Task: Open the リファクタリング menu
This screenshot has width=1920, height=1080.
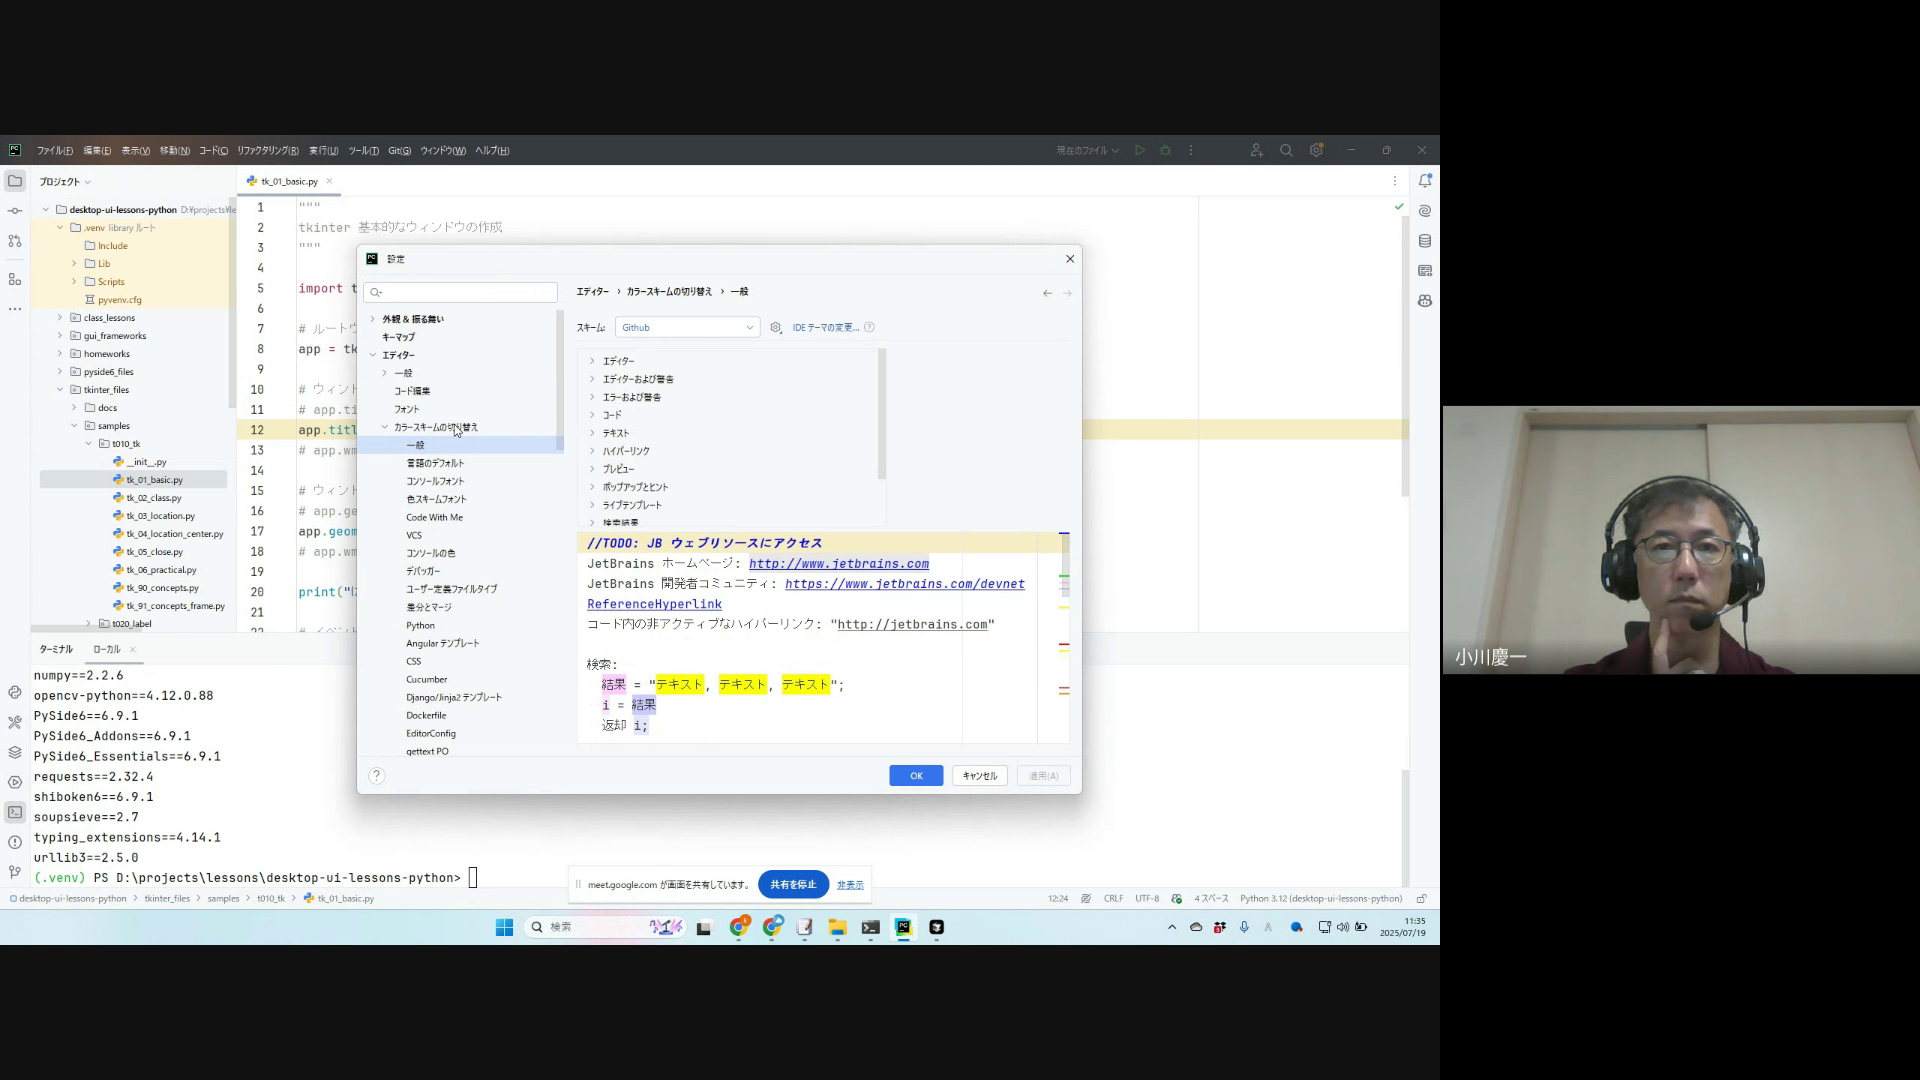Action: 267,151
